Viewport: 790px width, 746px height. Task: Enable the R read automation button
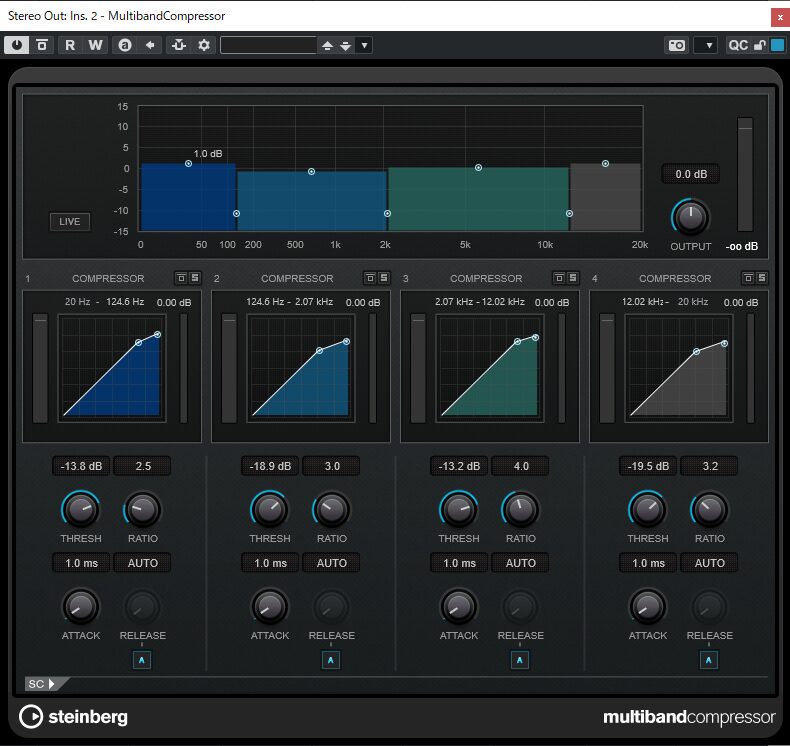click(x=70, y=45)
